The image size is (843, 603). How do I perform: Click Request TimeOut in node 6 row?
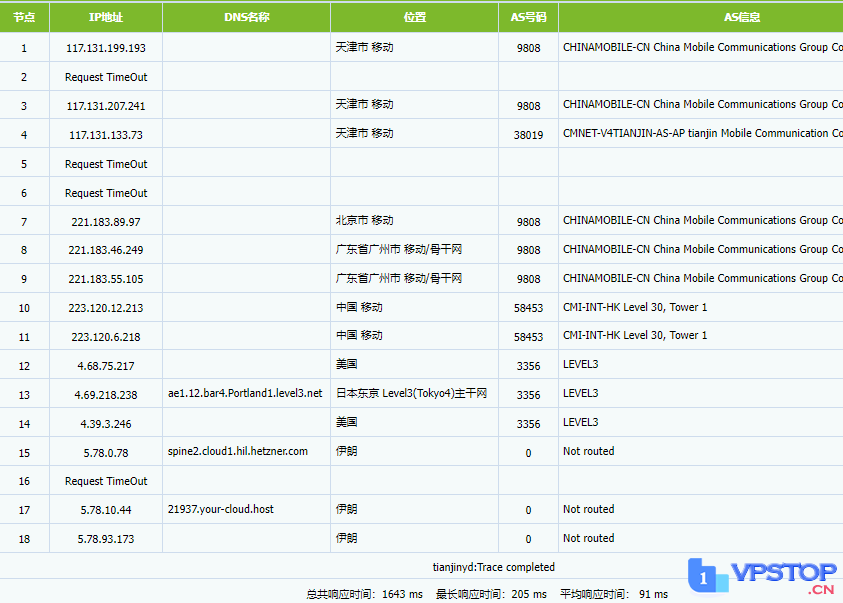(106, 193)
